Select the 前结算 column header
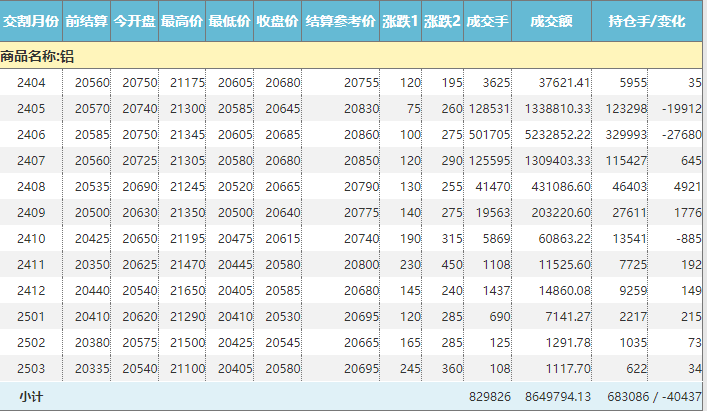The width and height of the screenshot is (707, 411). click(x=86, y=21)
